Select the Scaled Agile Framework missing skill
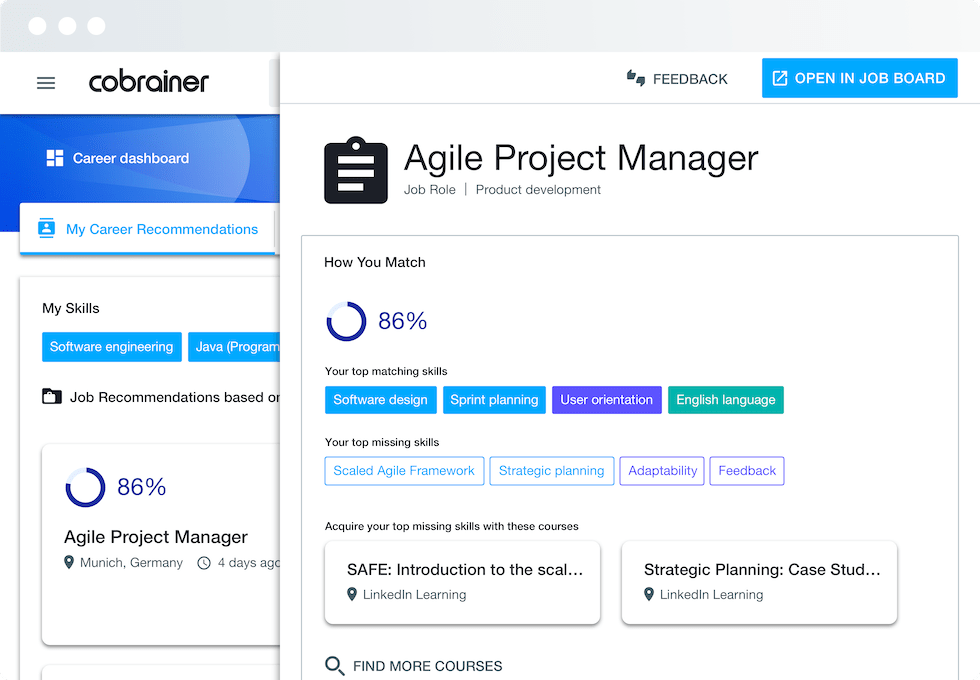This screenshot has height=680, width=980. (404, 470)
